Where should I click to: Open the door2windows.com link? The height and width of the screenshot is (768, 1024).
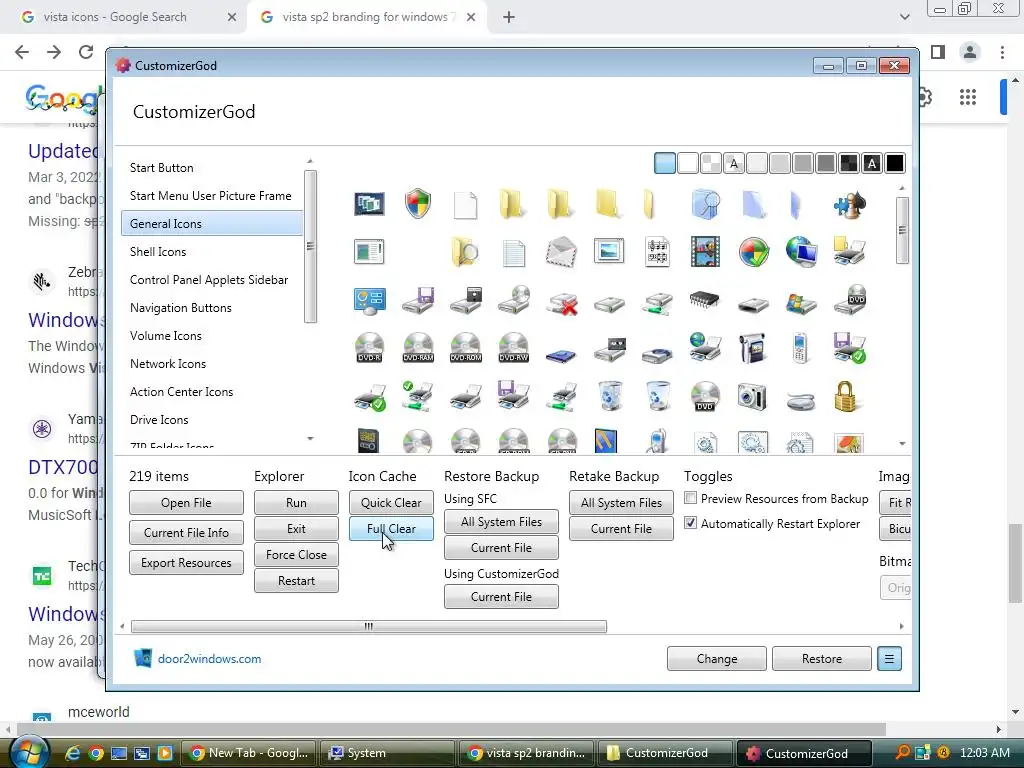click(209, 659)
